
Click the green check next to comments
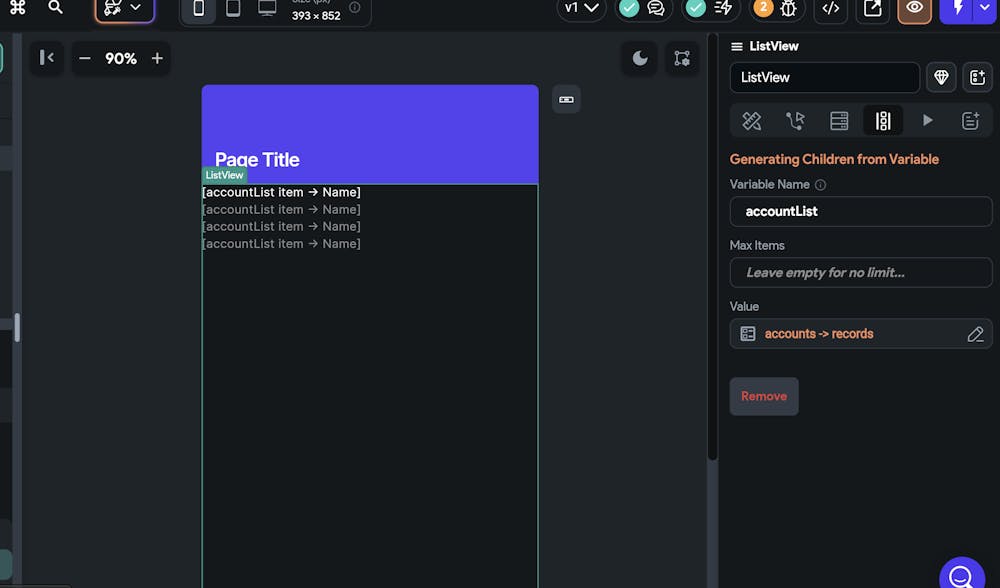[629, 8]
